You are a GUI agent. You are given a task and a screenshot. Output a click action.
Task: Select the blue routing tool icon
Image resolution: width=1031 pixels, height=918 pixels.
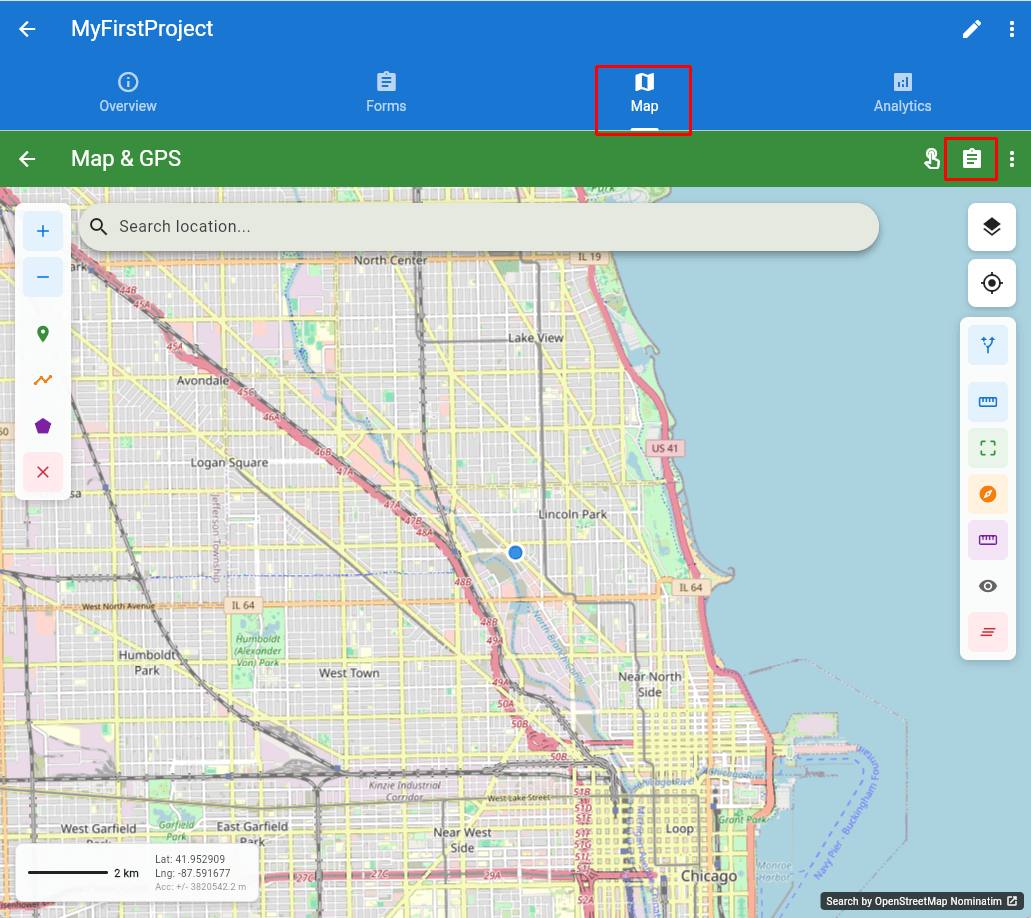pos(988,344)
